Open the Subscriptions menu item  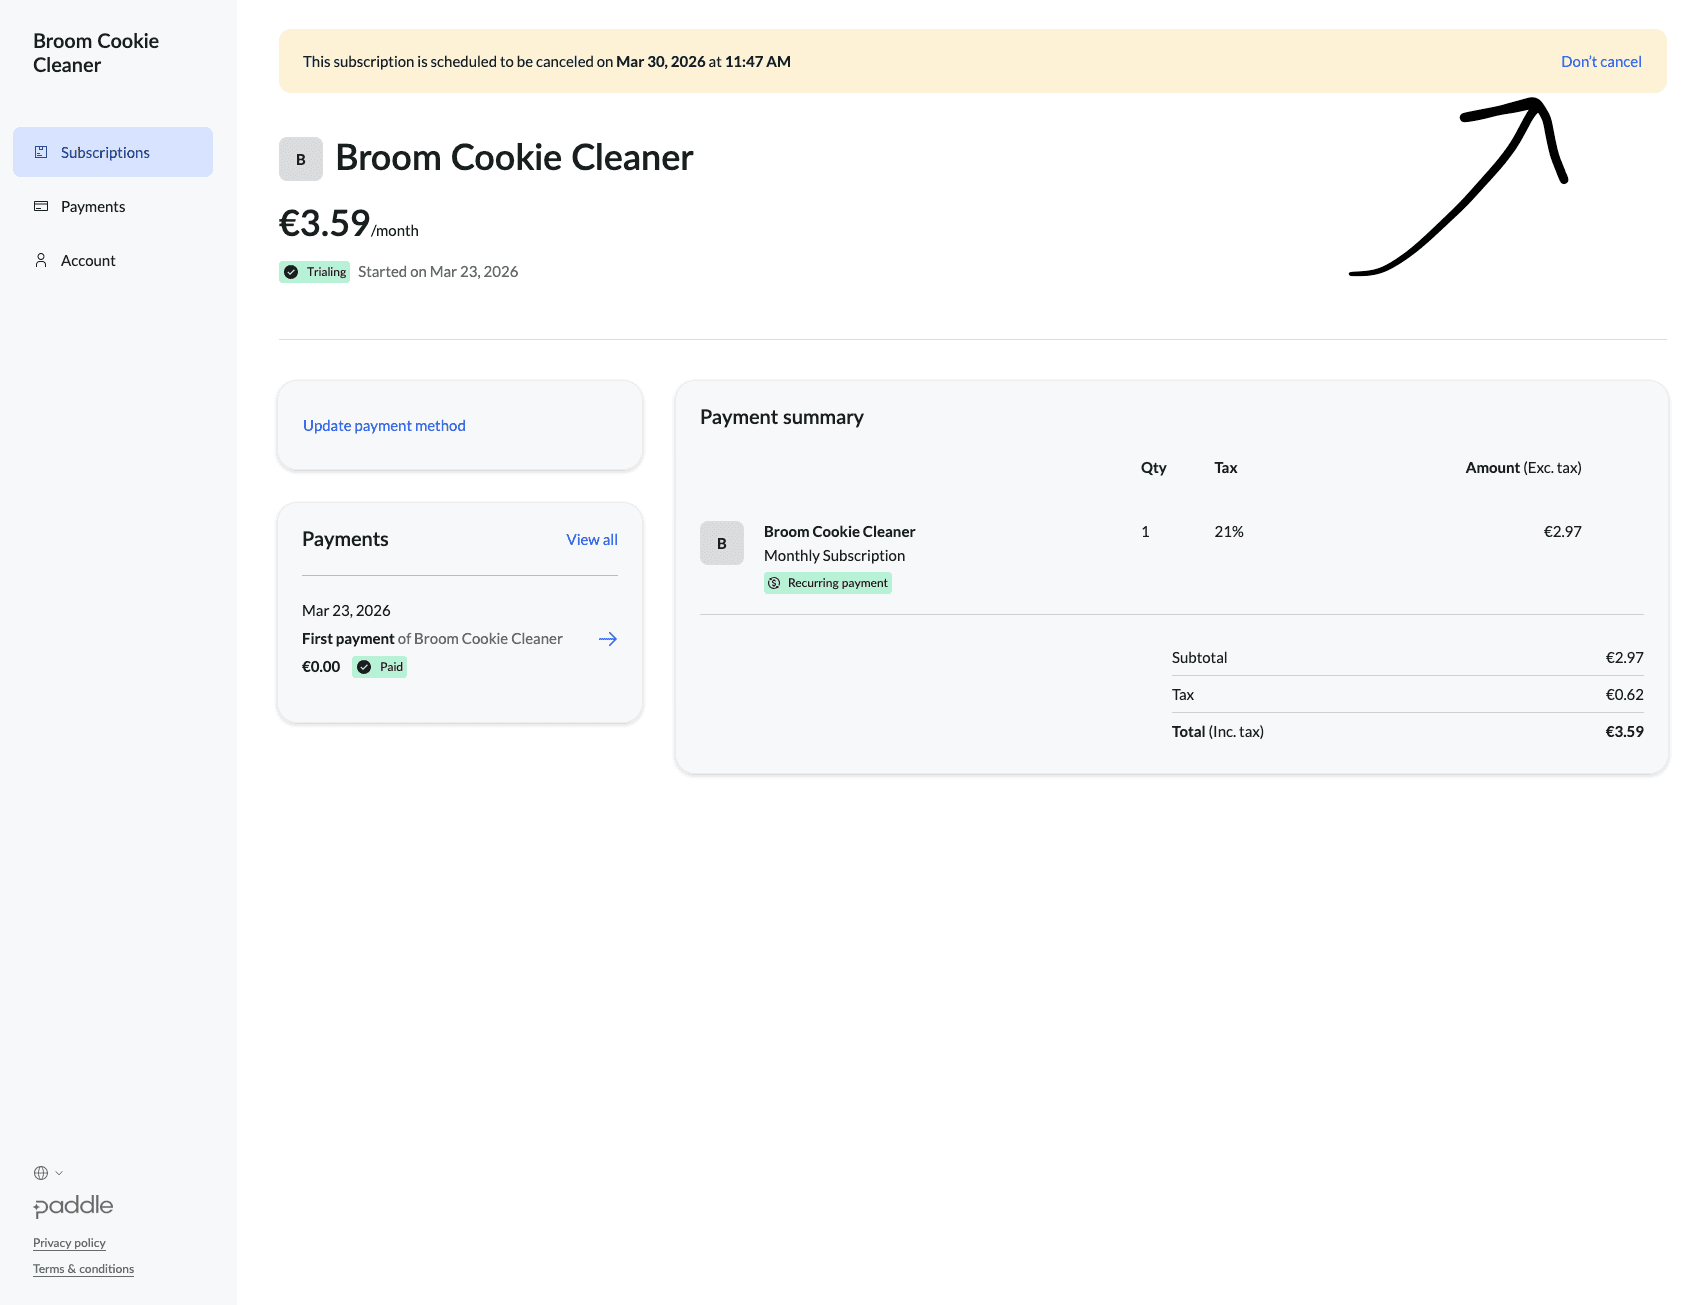(105, 152)
